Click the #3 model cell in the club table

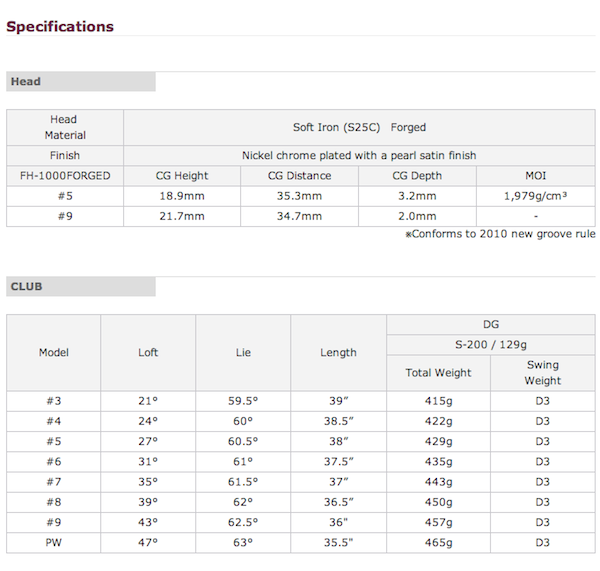click(x=54, y=401)
